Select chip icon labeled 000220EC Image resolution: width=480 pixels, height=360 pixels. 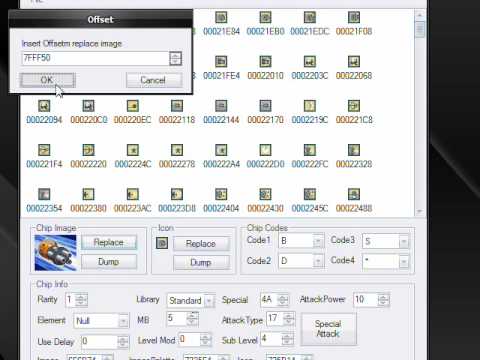coord(133,106)
